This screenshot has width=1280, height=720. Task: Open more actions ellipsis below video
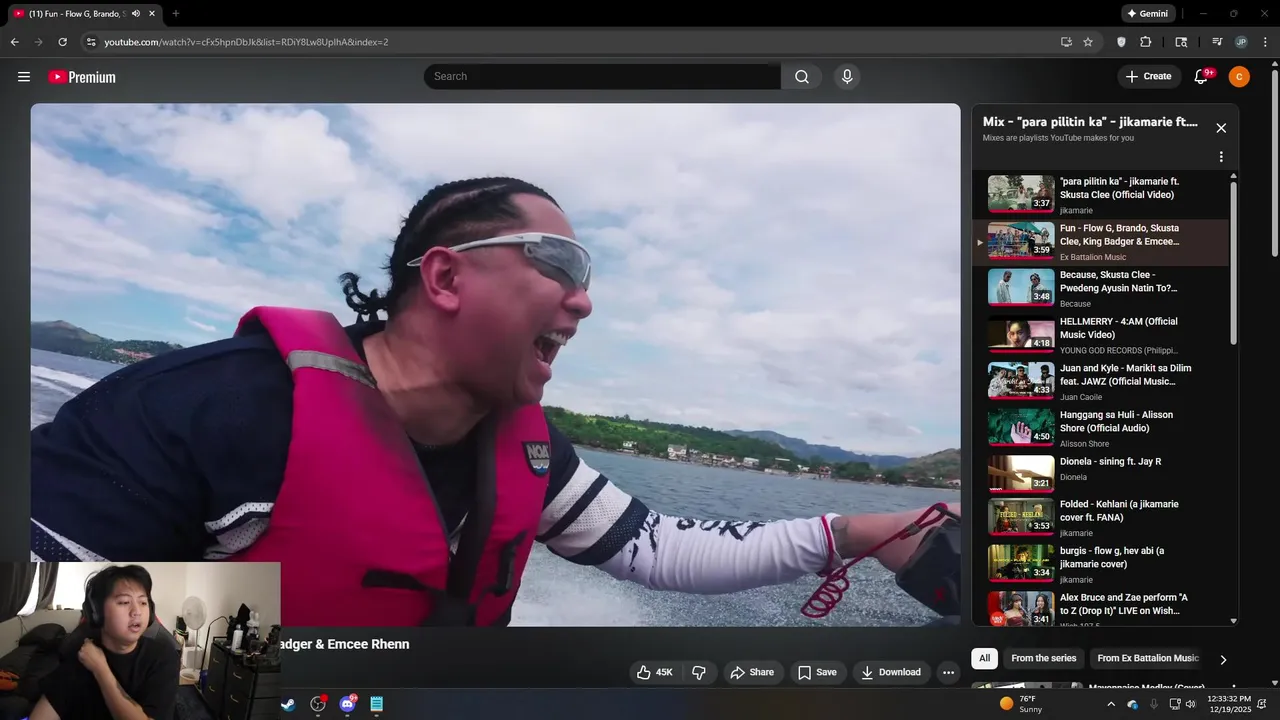click(x=948, y=672)
